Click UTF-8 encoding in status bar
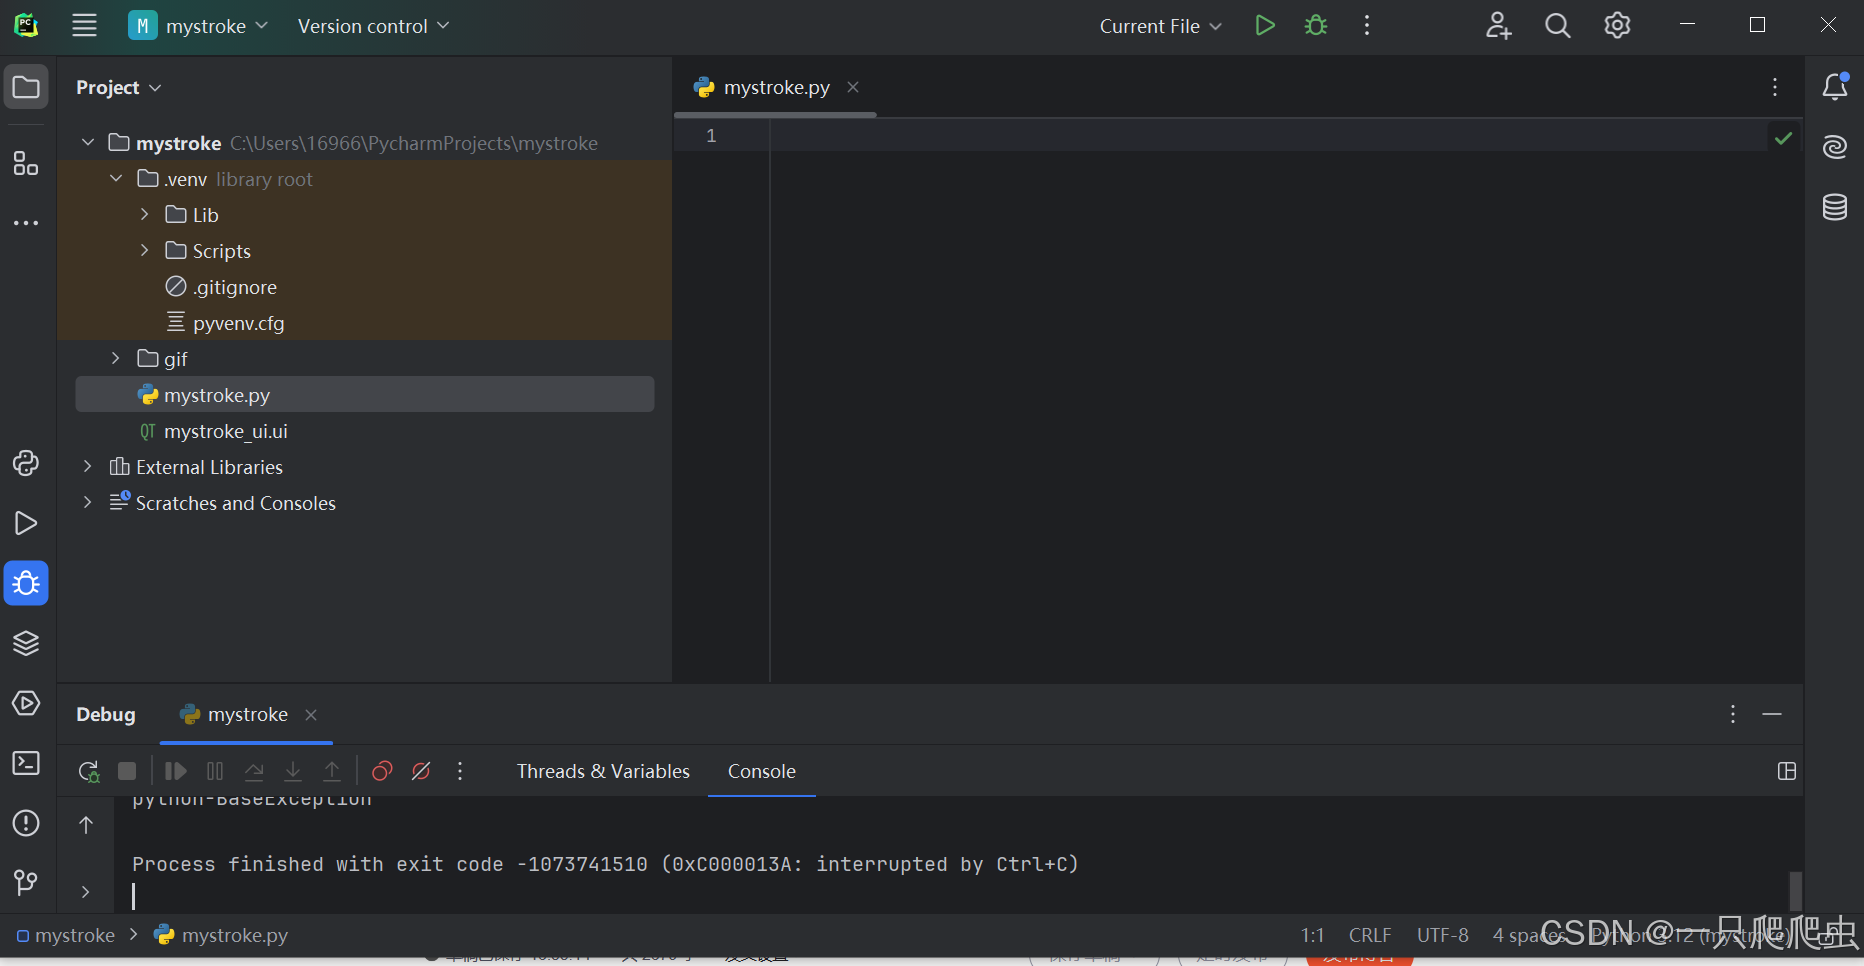1864x966 pixels. (1442, 935)
